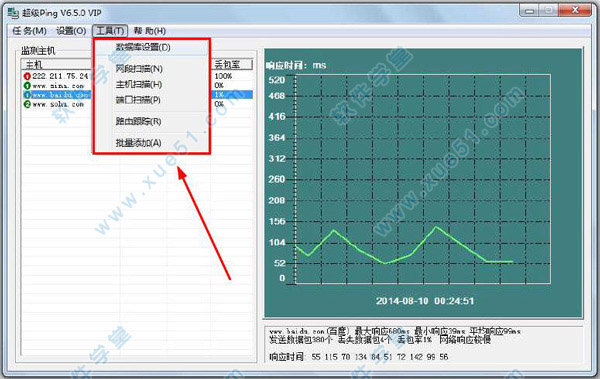
Task: Open the 设置(O) menu
Action: pos(71,31)
